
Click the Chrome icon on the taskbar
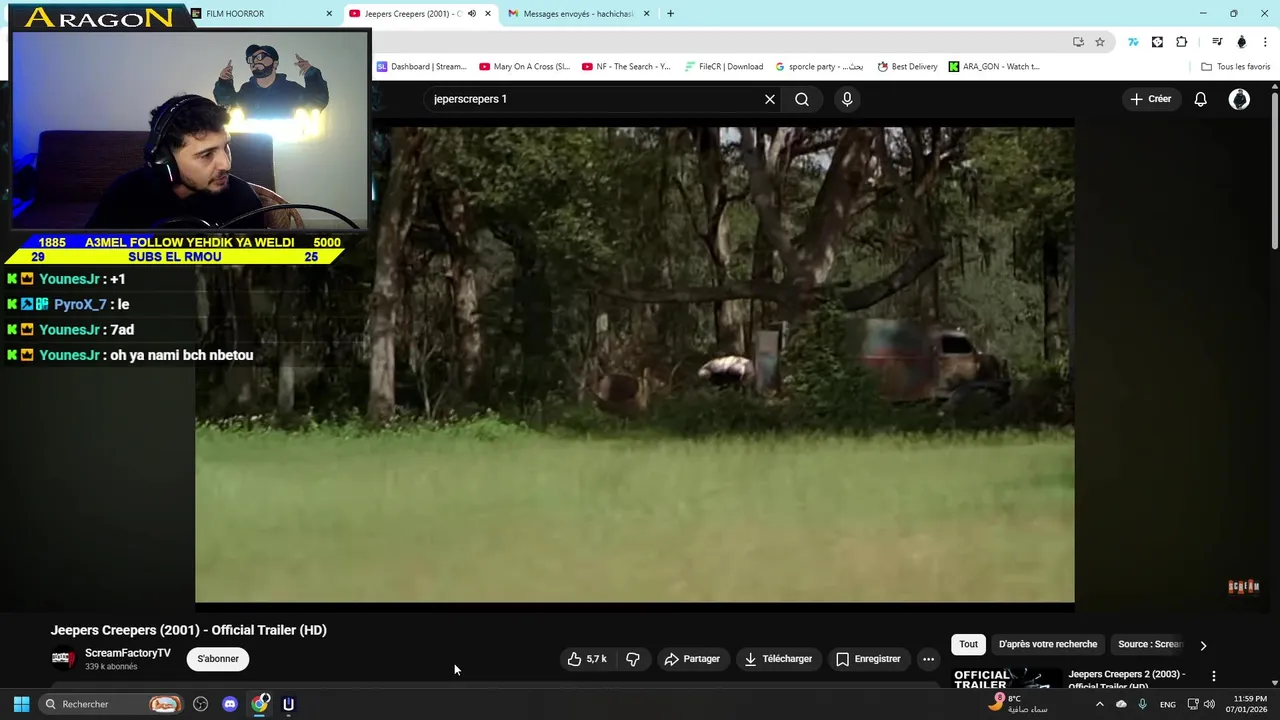click(260, 704)
